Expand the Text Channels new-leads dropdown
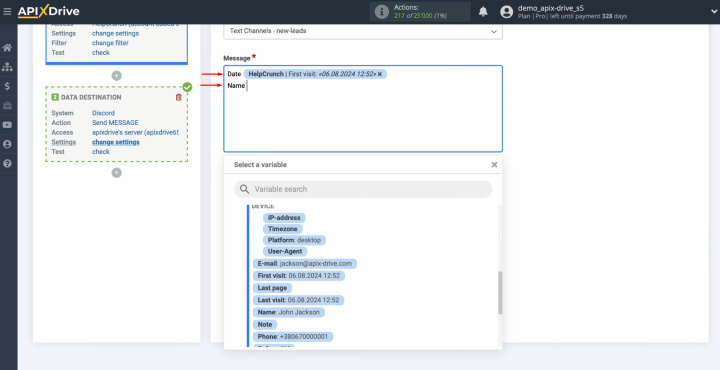The width and height of the screenshot is (720, 370). (x=363, y=31)
